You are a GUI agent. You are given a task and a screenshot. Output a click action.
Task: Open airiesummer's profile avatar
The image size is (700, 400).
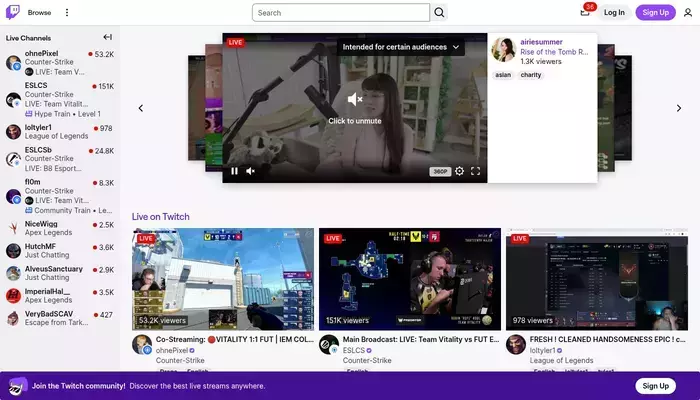[x=504, y=50]
